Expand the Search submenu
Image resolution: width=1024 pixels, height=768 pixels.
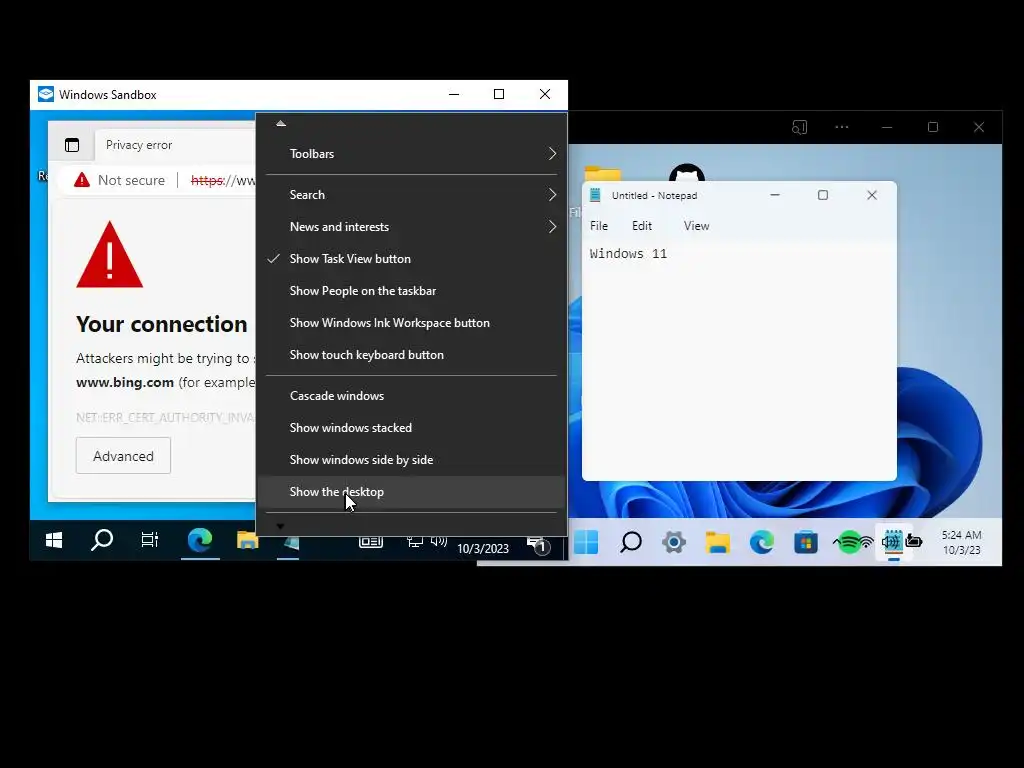tap(411, 195)
